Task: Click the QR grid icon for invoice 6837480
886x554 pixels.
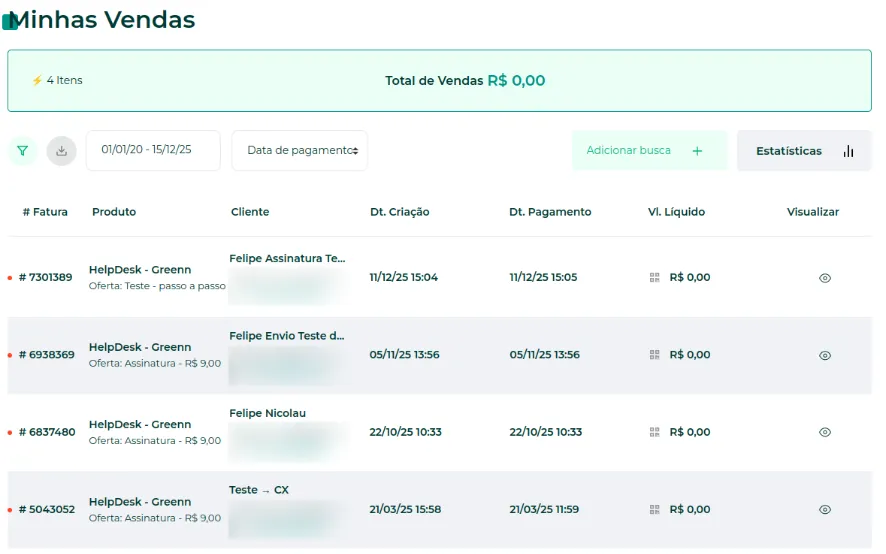Action: point(654,432)
